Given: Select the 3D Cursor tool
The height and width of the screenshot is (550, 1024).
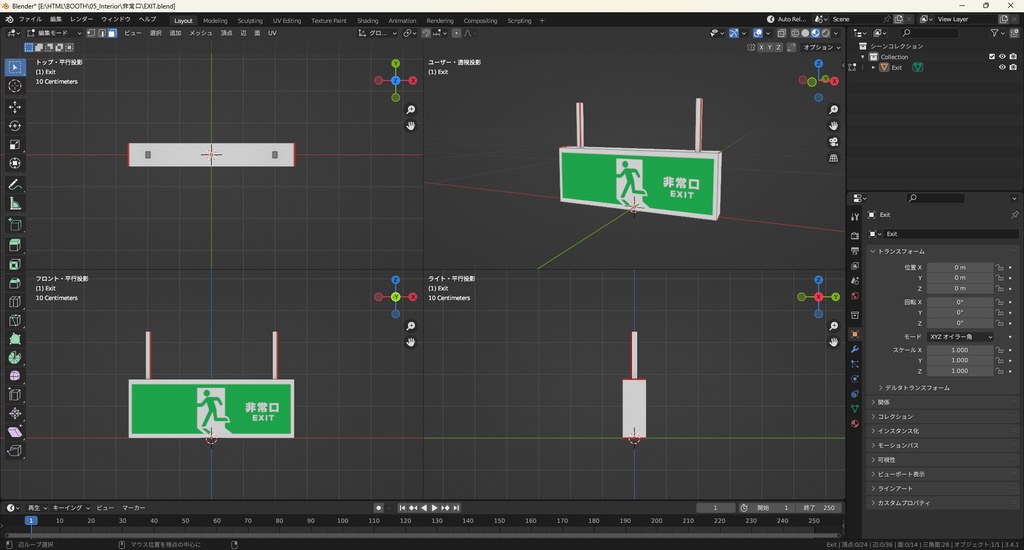Looking at the screenshot, I should (15, 86).
